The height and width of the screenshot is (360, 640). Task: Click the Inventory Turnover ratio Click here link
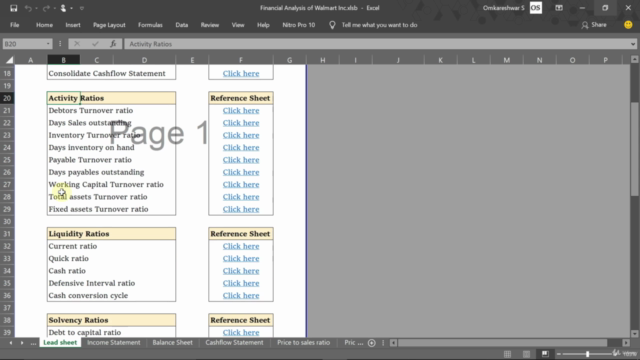point(241,135)
